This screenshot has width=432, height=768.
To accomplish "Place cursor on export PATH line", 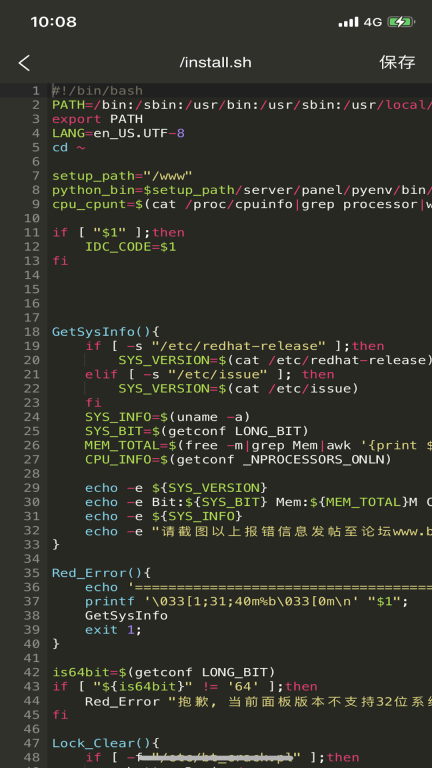I will [x=97, y=119].
